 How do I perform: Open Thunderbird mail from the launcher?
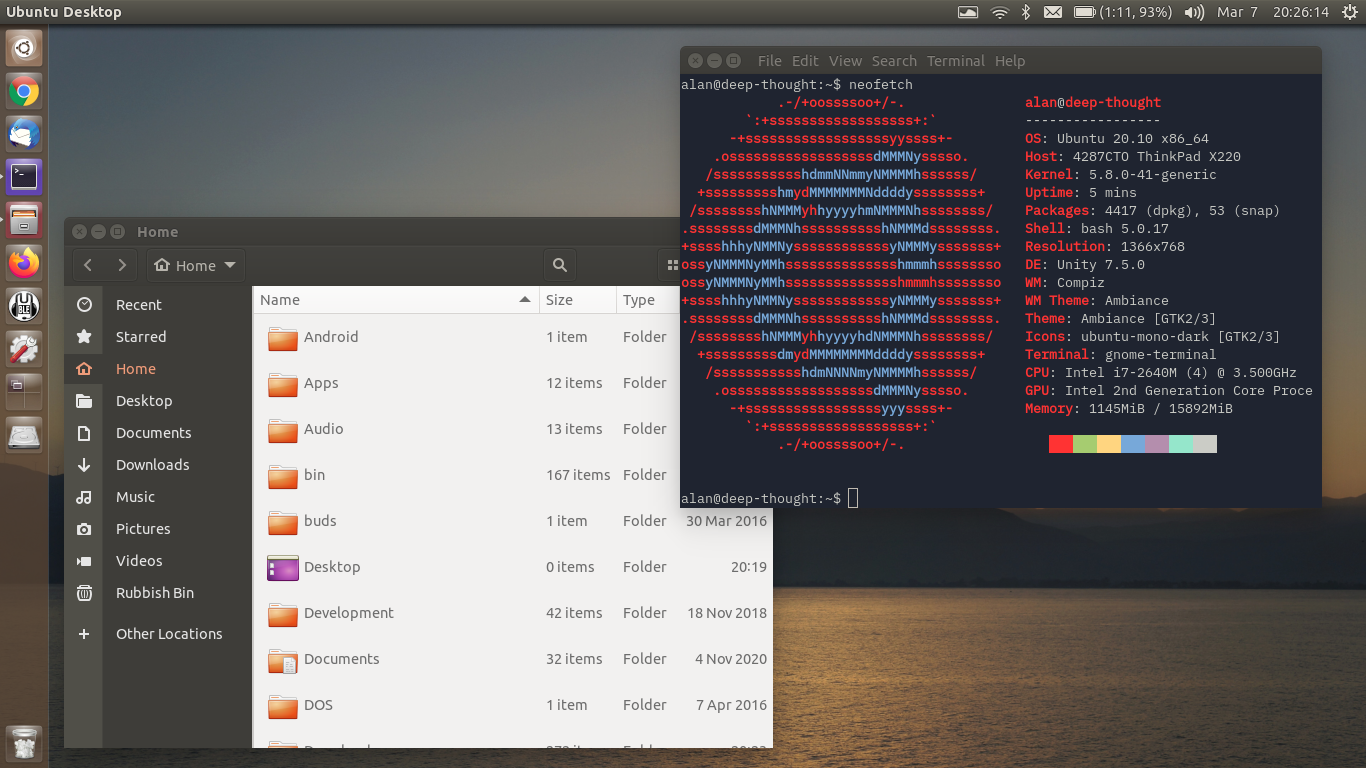click(24, 134)
